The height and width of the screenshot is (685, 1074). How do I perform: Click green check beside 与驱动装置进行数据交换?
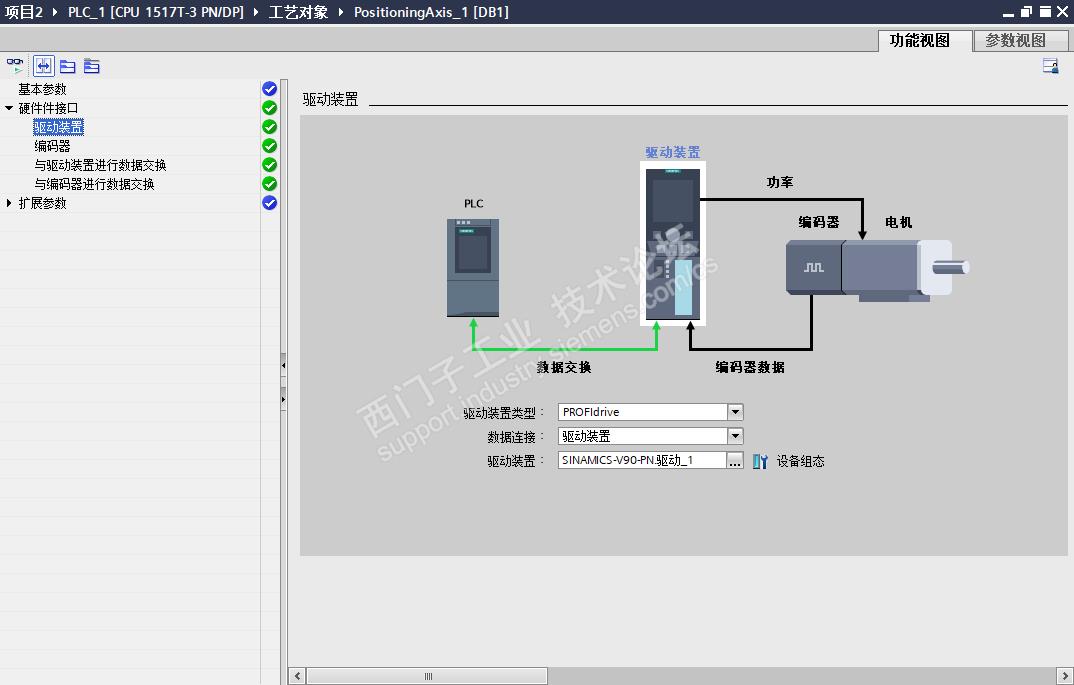click(x=269, y=165)
